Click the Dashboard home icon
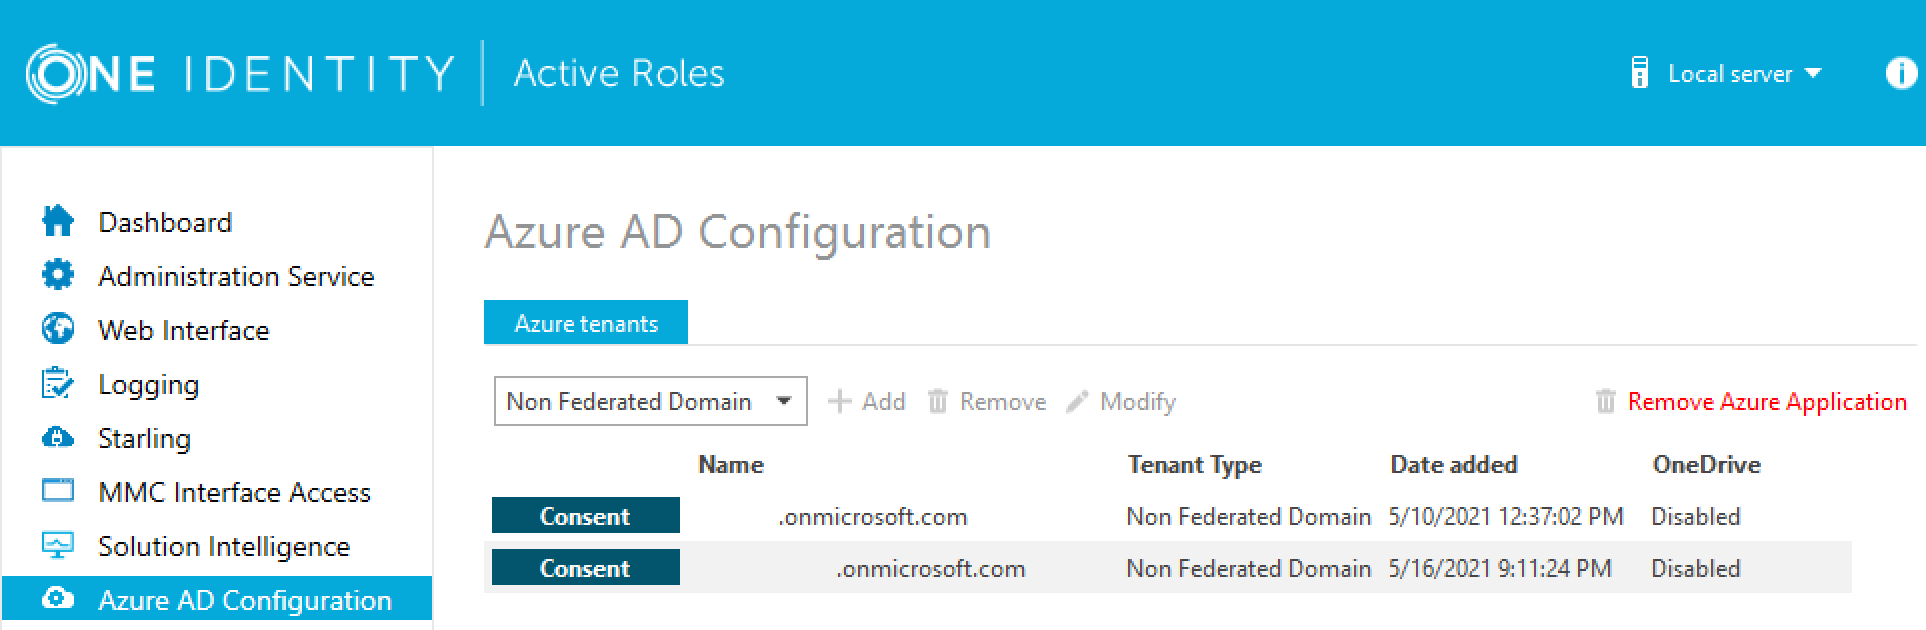Viewport: 1926px width, 630px height. pyautogui.click(x=58, y=221)
